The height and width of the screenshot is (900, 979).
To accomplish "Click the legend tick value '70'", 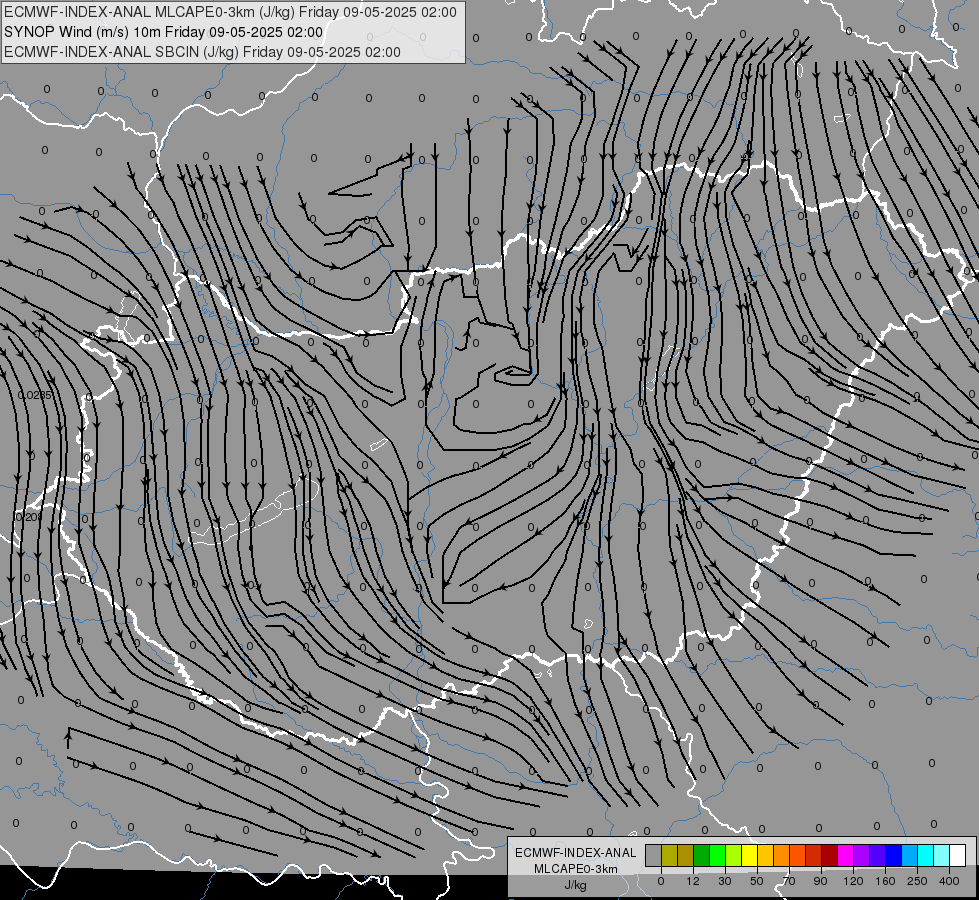I will coord(789,881).
